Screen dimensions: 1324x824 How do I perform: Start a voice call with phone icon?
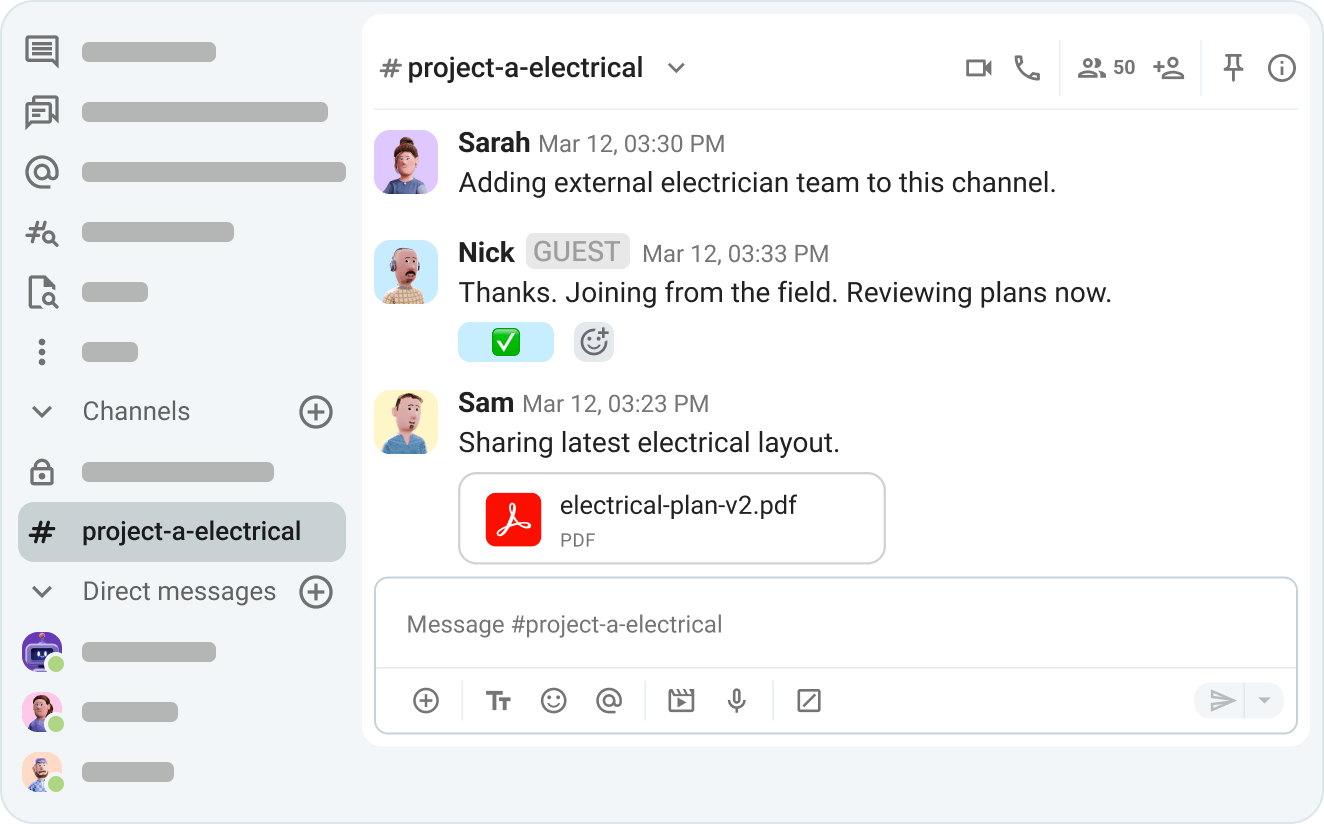click(x=1027, y=68)
